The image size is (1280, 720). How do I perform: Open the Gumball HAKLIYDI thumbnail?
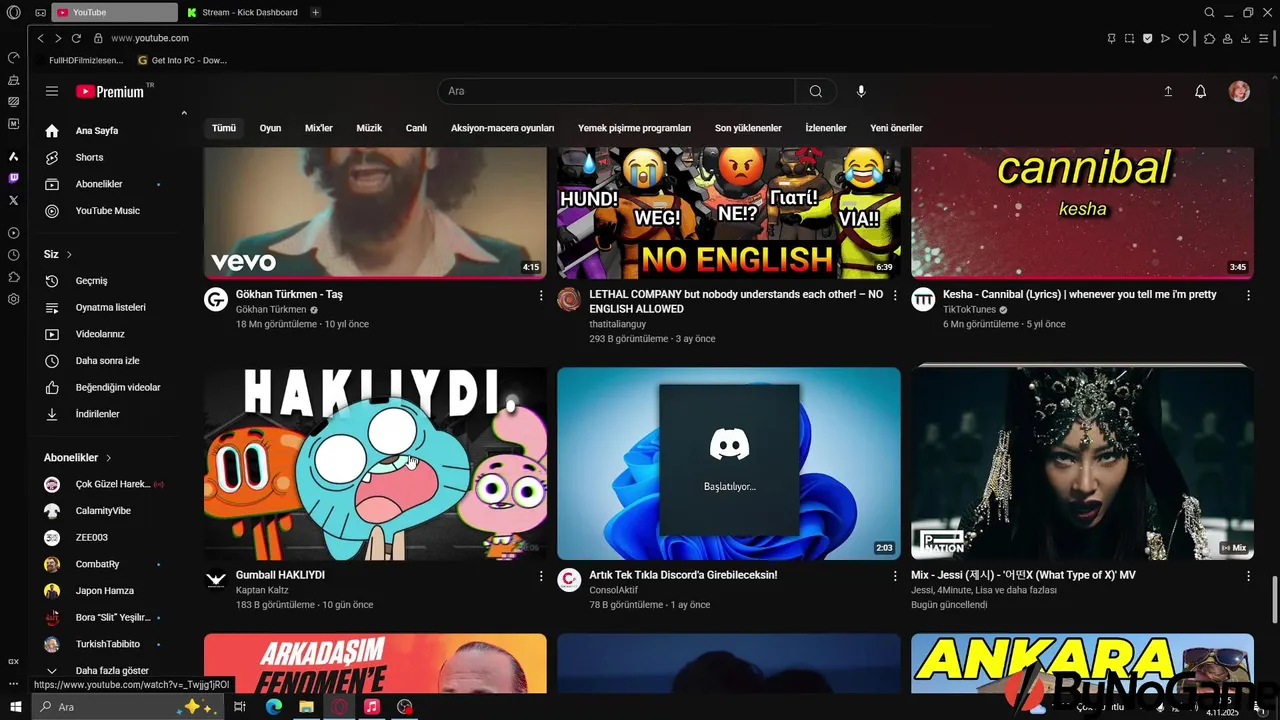pyautogui.click(x=375, y=463)
